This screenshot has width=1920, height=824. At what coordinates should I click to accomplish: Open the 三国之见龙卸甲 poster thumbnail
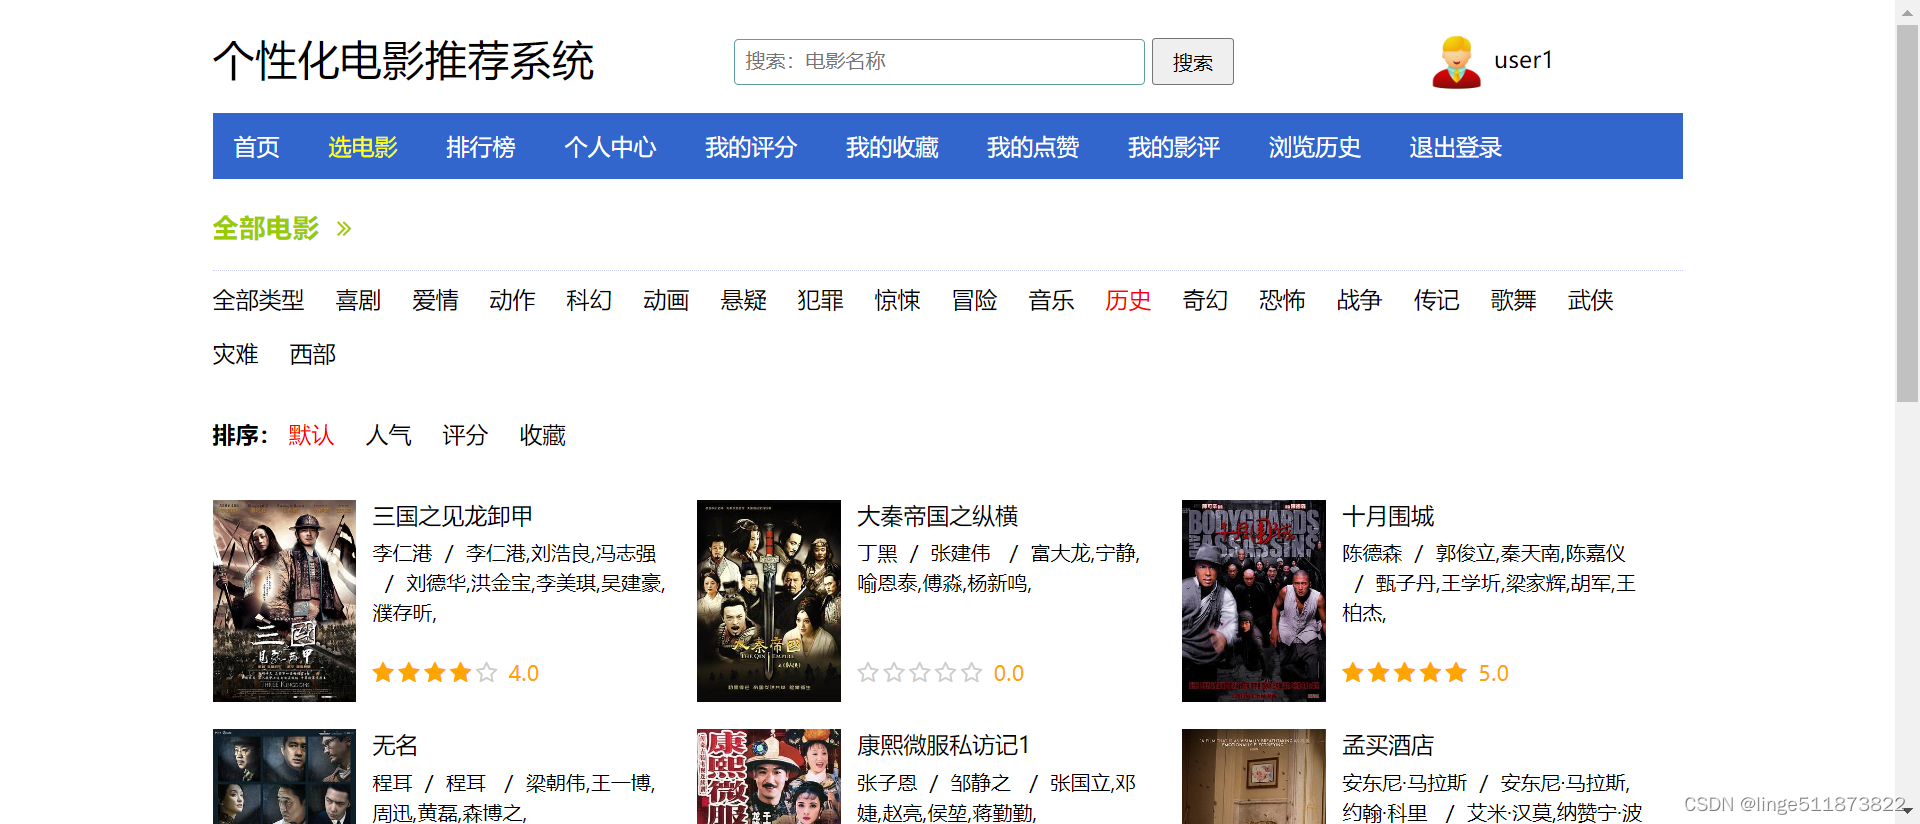pyautogui.click(x=285, y=601)
